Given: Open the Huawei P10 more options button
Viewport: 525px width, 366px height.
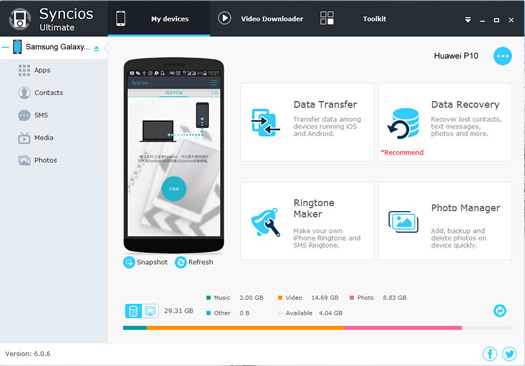Looking at the screenshot, I should coord(503,56).
